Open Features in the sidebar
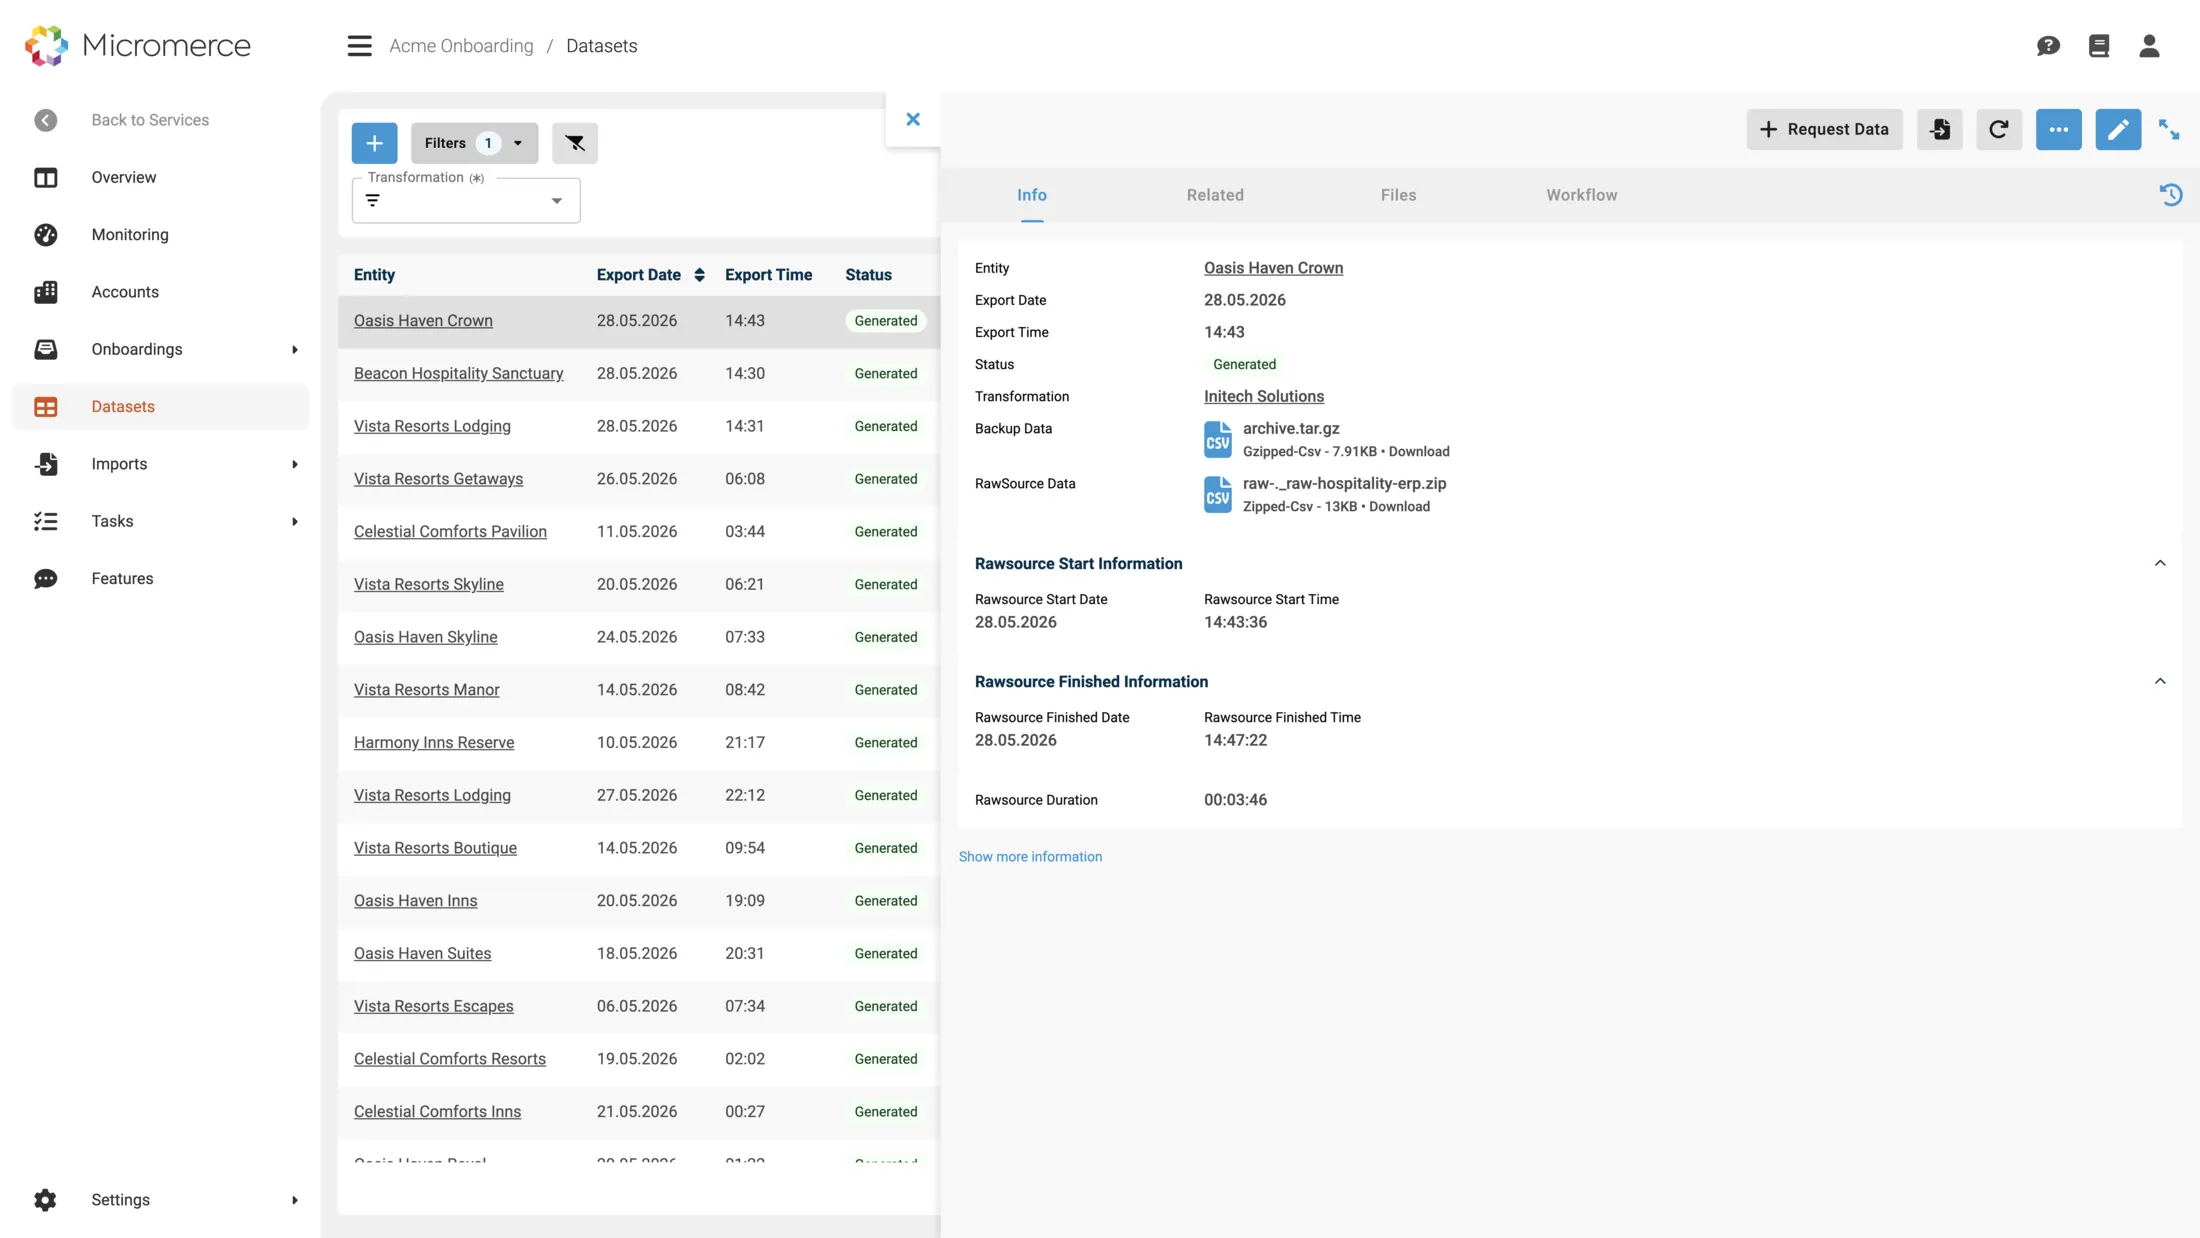This screenshot has width=2200, height=1238. point(160,579)
